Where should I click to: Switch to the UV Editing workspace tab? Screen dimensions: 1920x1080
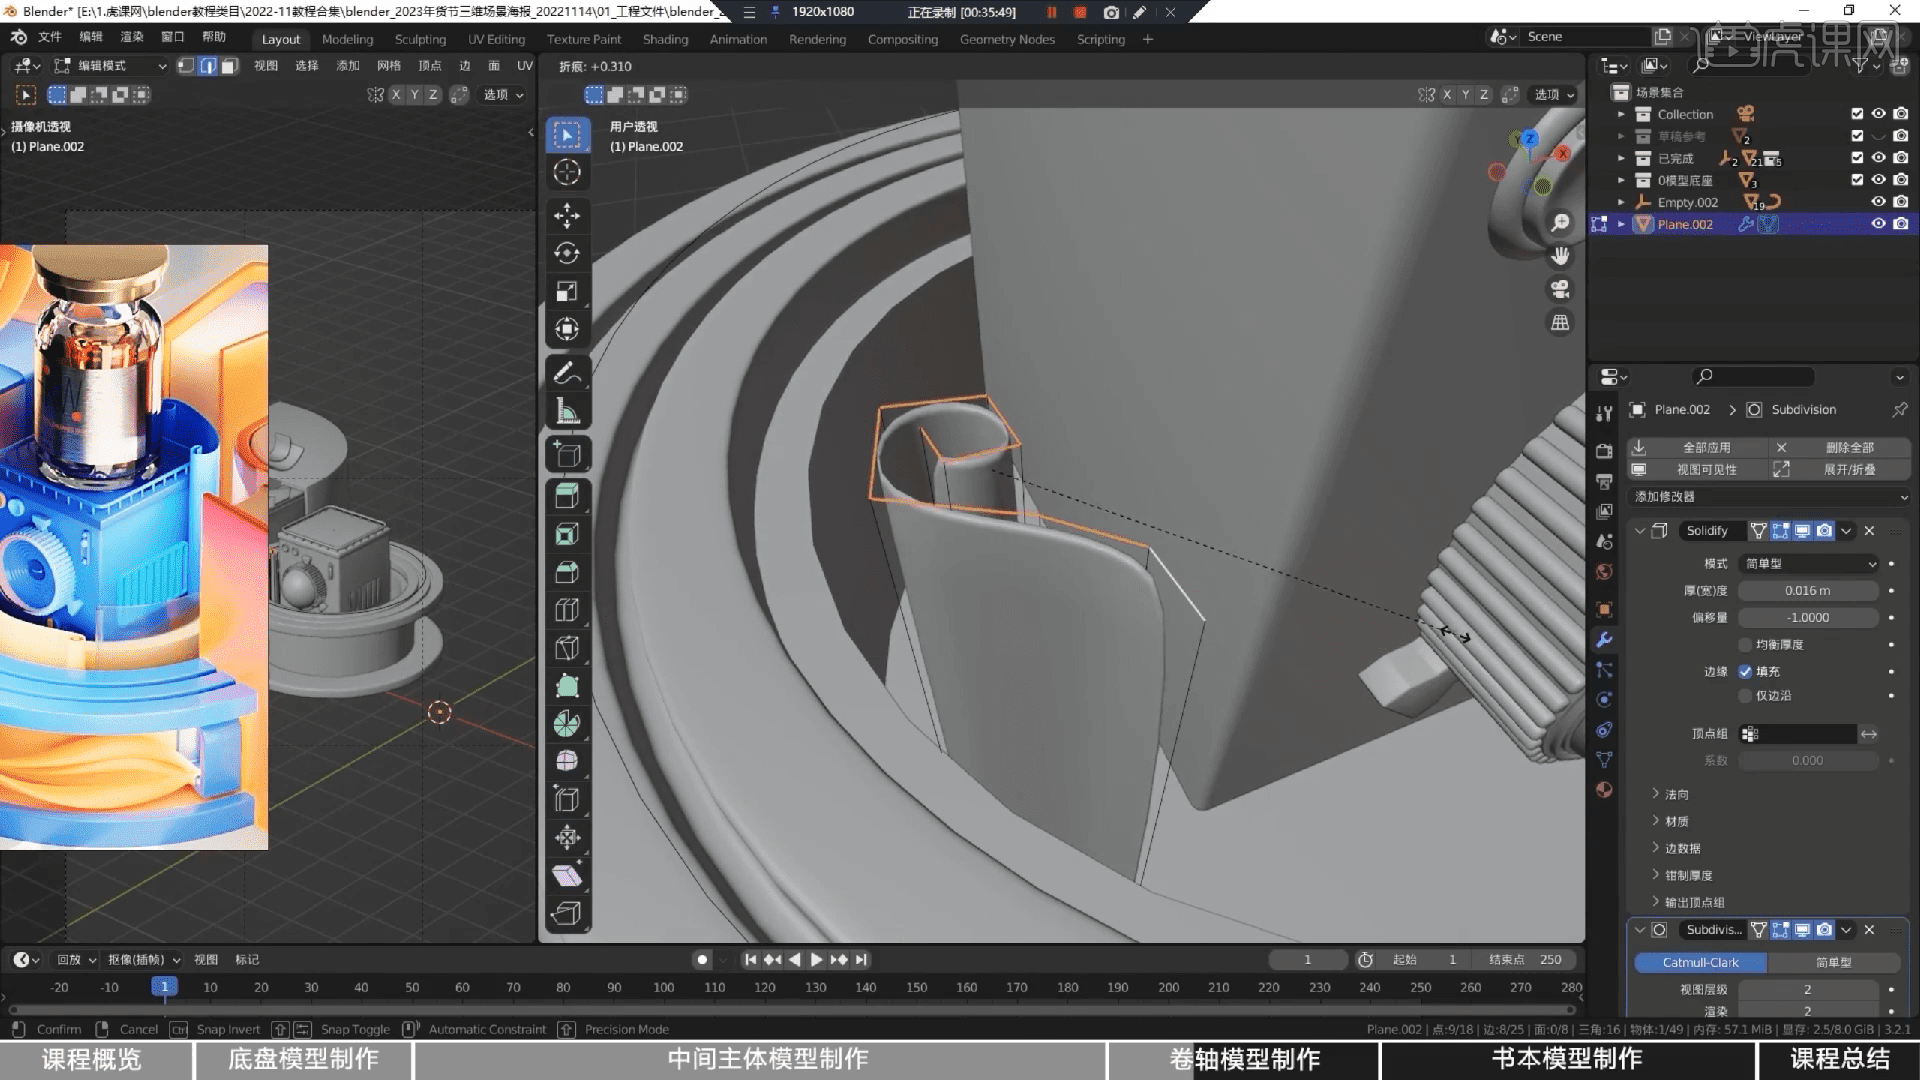pyautogui.click(x=496, y=39)
